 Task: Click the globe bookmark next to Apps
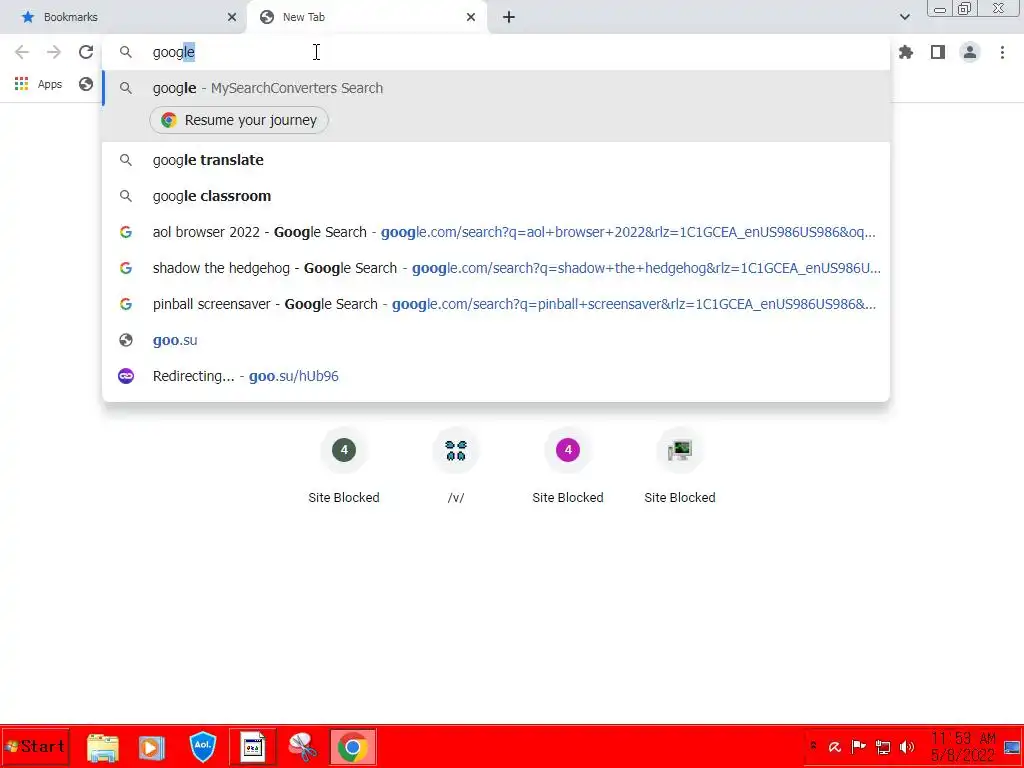tap(86, 84)
